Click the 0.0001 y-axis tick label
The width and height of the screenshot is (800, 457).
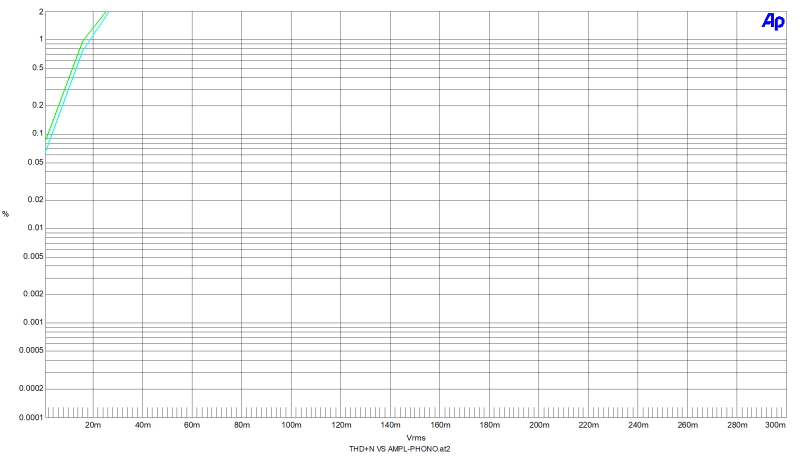[x=32, y=417]
